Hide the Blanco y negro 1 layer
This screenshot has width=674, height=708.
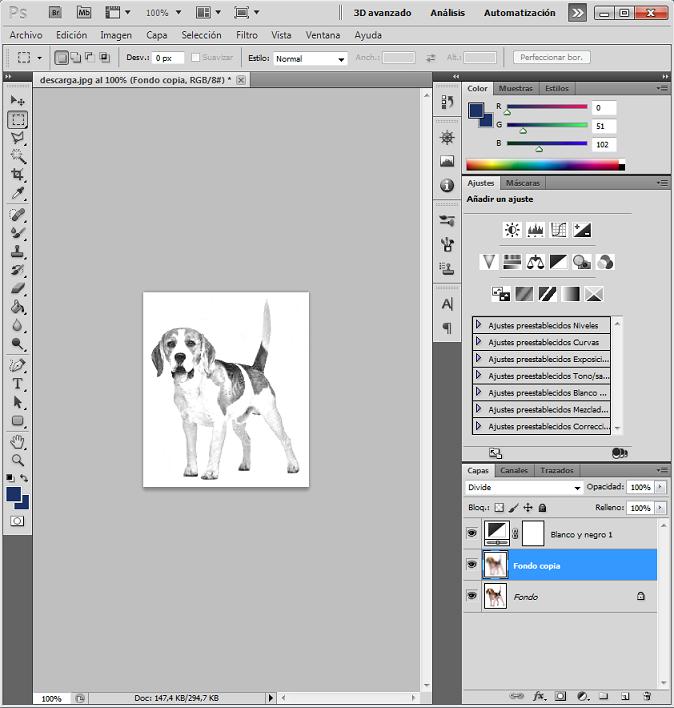click(x=472, y=534)
